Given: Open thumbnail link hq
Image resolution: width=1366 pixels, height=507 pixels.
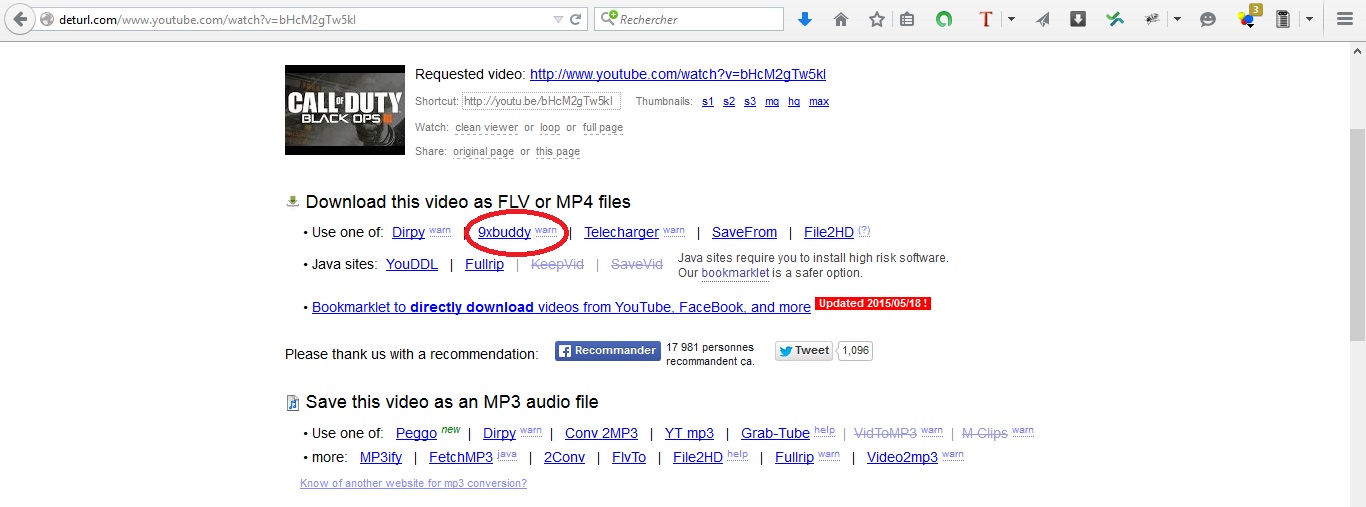Looking at the screenshot, I should click(x=794, y=101).
